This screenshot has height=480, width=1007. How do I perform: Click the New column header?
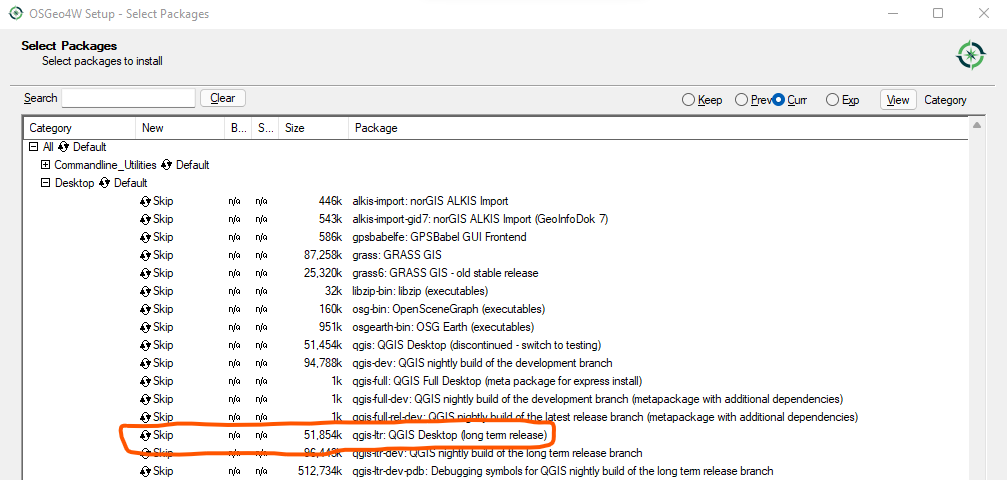180,128
